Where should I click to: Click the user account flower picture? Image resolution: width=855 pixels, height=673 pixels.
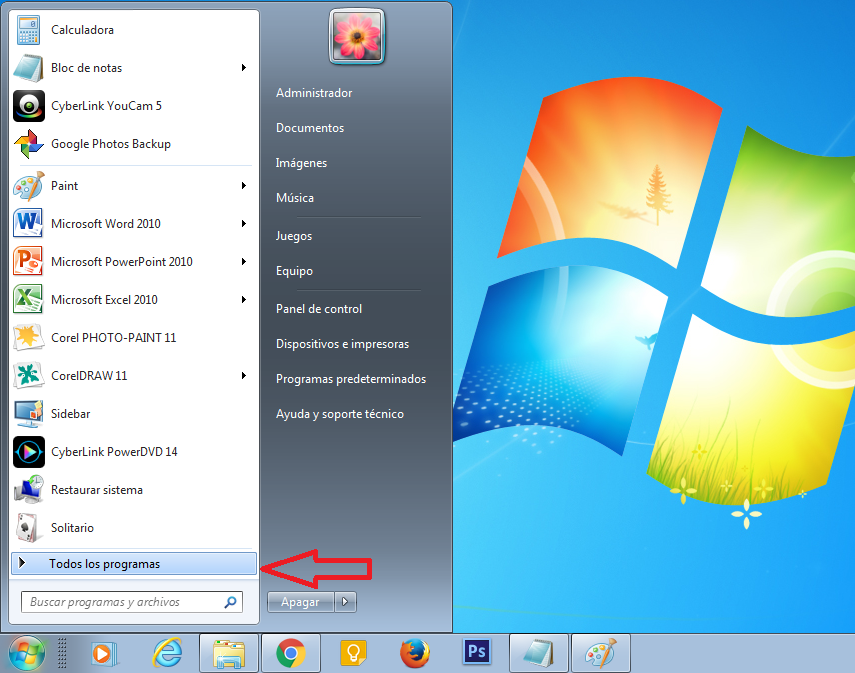point(357,37)
